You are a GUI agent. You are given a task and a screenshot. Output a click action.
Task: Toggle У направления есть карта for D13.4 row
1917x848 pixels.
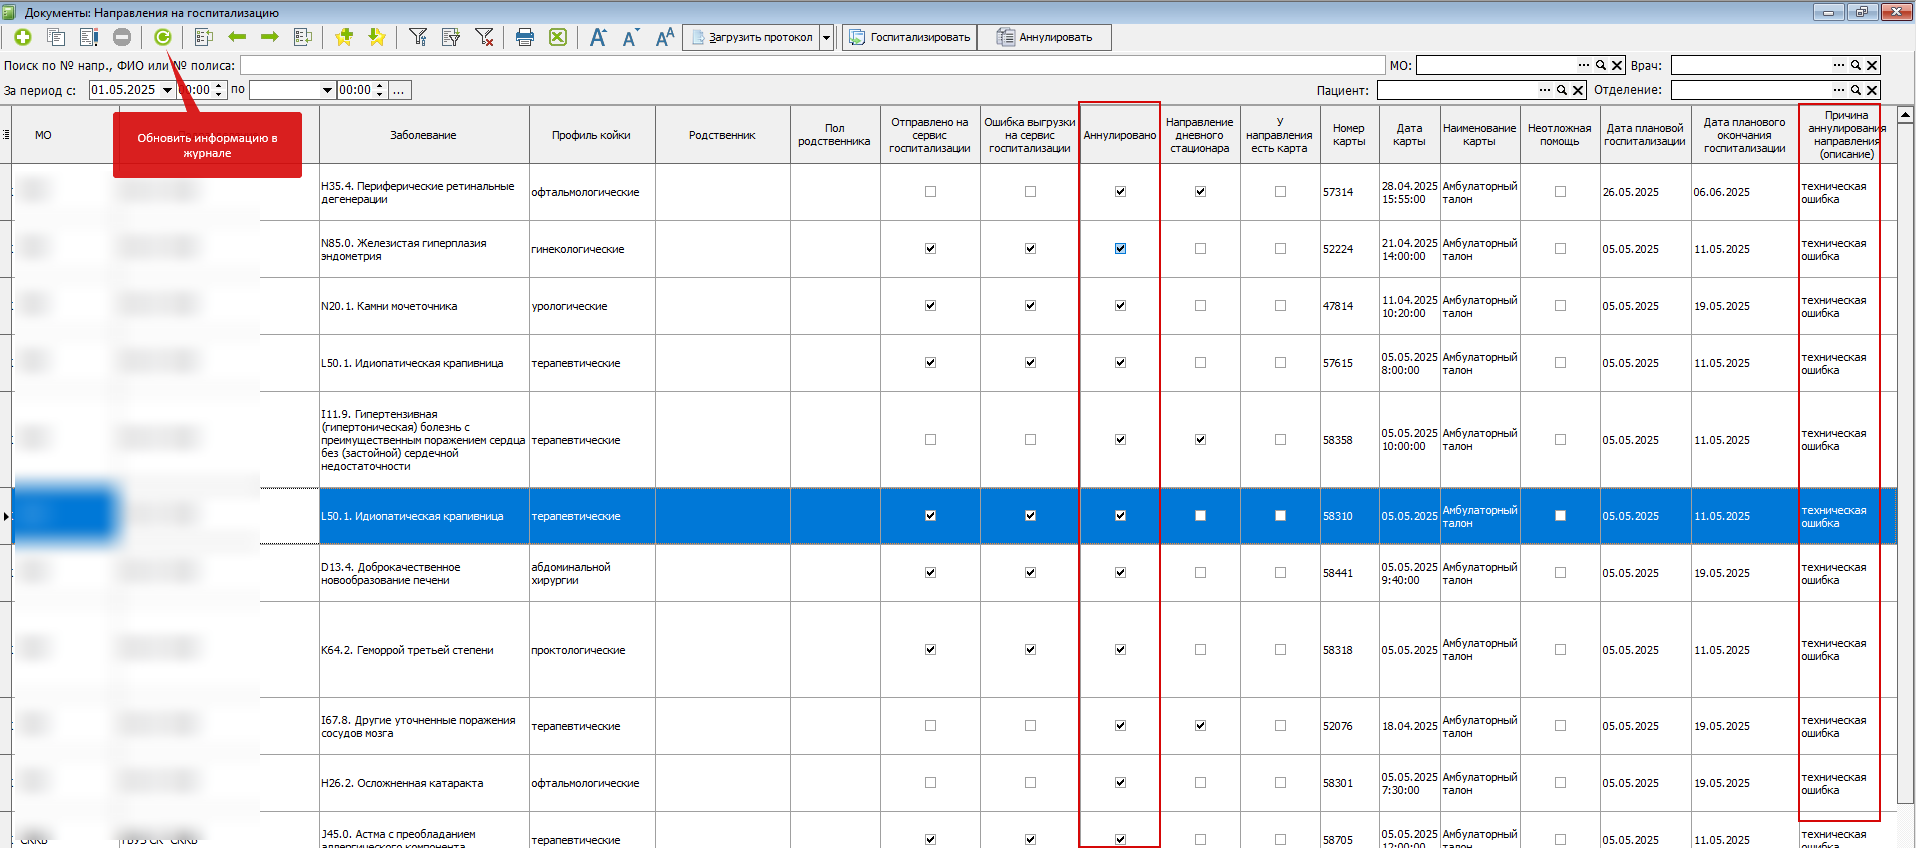pyautogui.click(x=1280, y=573)
